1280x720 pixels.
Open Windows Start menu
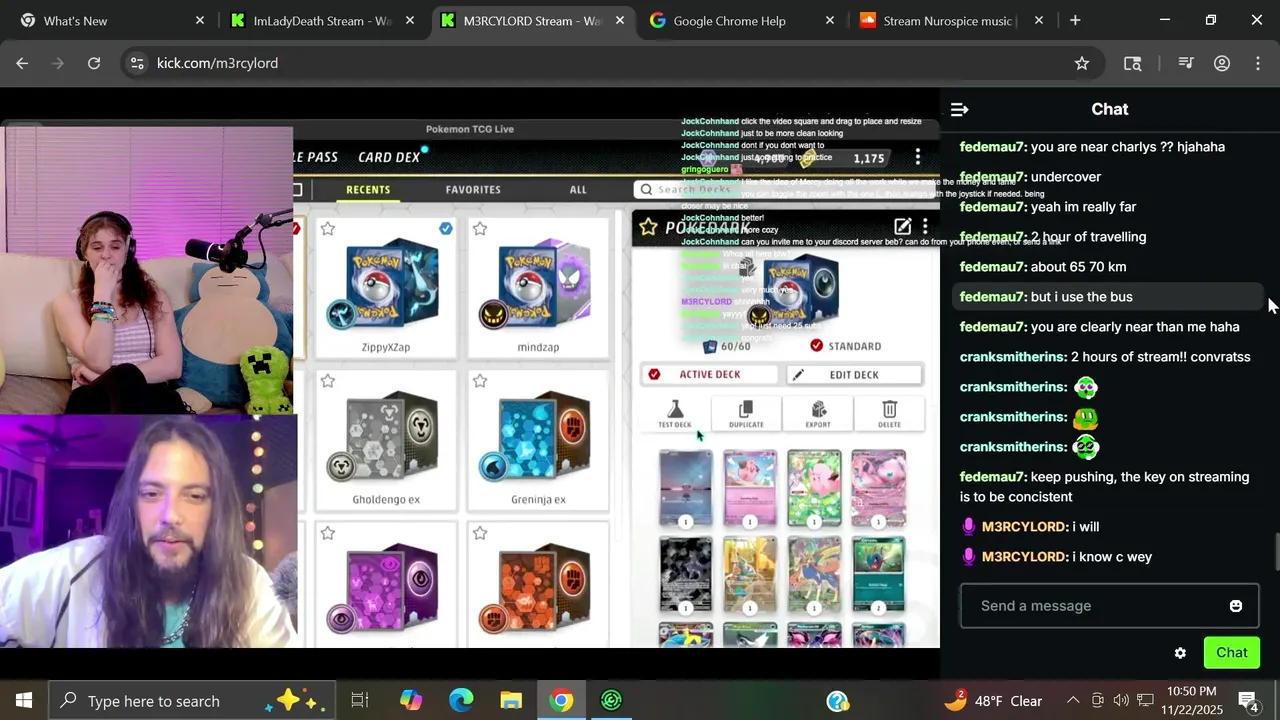[24, 701]
